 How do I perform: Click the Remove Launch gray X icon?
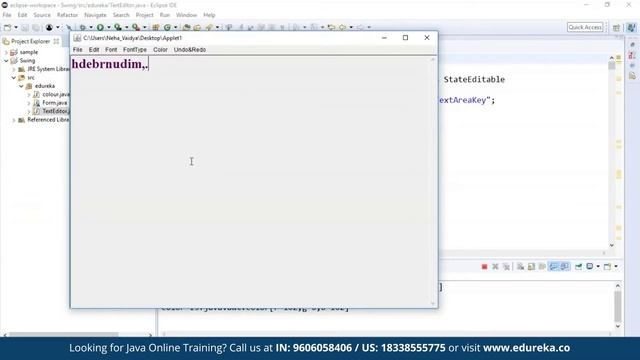pos(495,267)
